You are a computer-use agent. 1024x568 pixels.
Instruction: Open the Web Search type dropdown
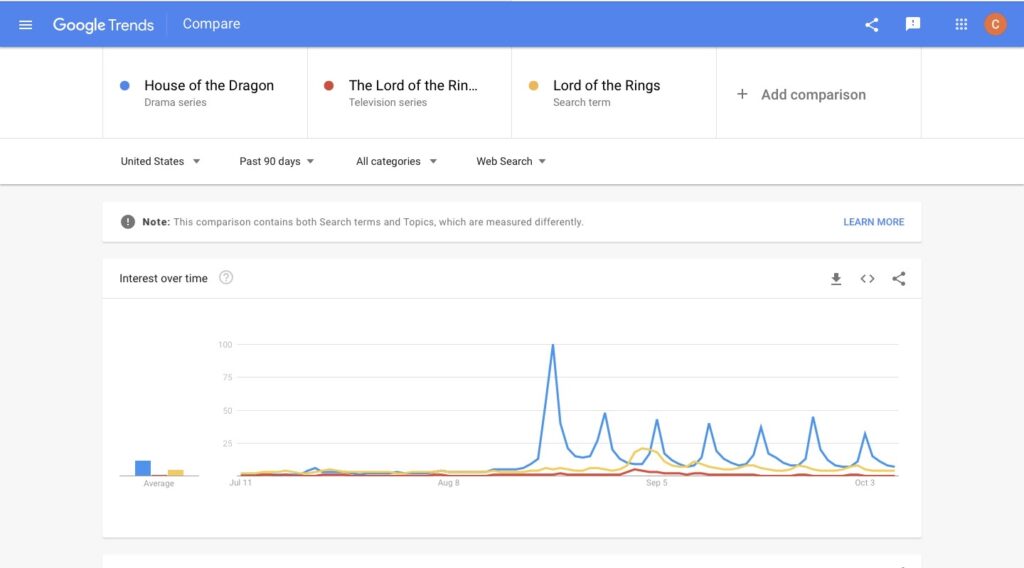click(x=510, y=161)
